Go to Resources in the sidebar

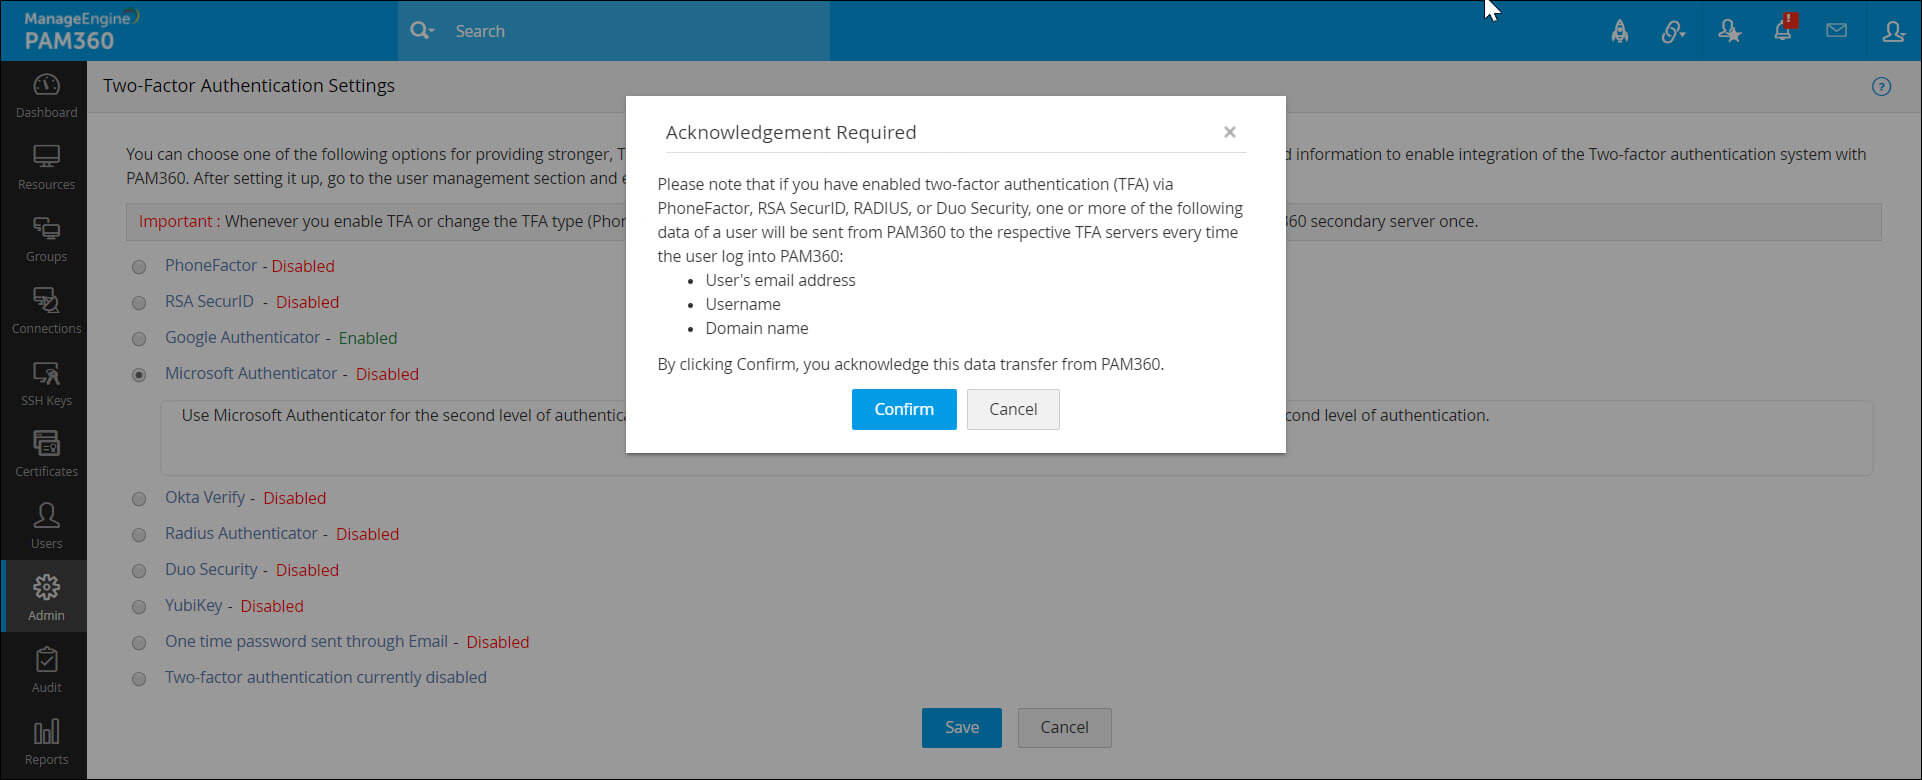point(46,168)
